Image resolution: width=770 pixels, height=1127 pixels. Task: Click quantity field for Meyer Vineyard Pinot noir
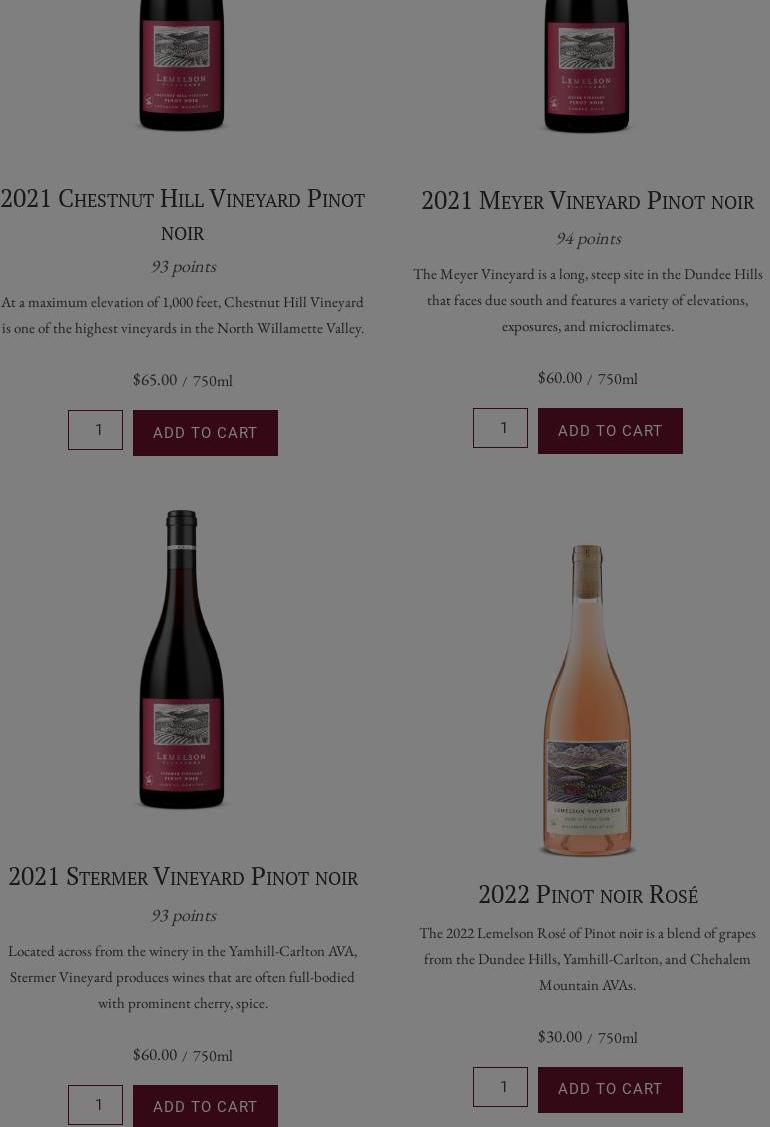point(500,428)
